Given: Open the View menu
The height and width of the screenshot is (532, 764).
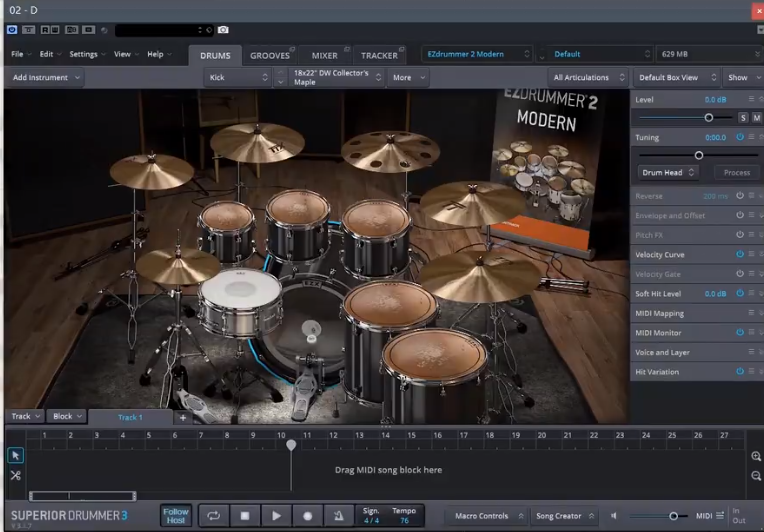Looking at the screenshot, I should coord(126,54).
